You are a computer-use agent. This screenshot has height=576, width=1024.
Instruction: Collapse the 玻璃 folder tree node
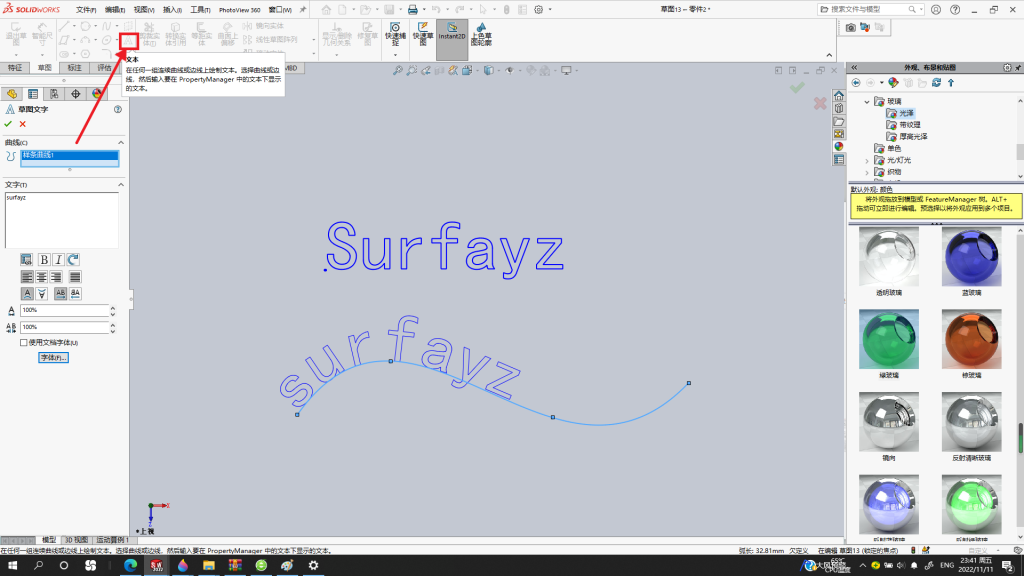(867, 102)
